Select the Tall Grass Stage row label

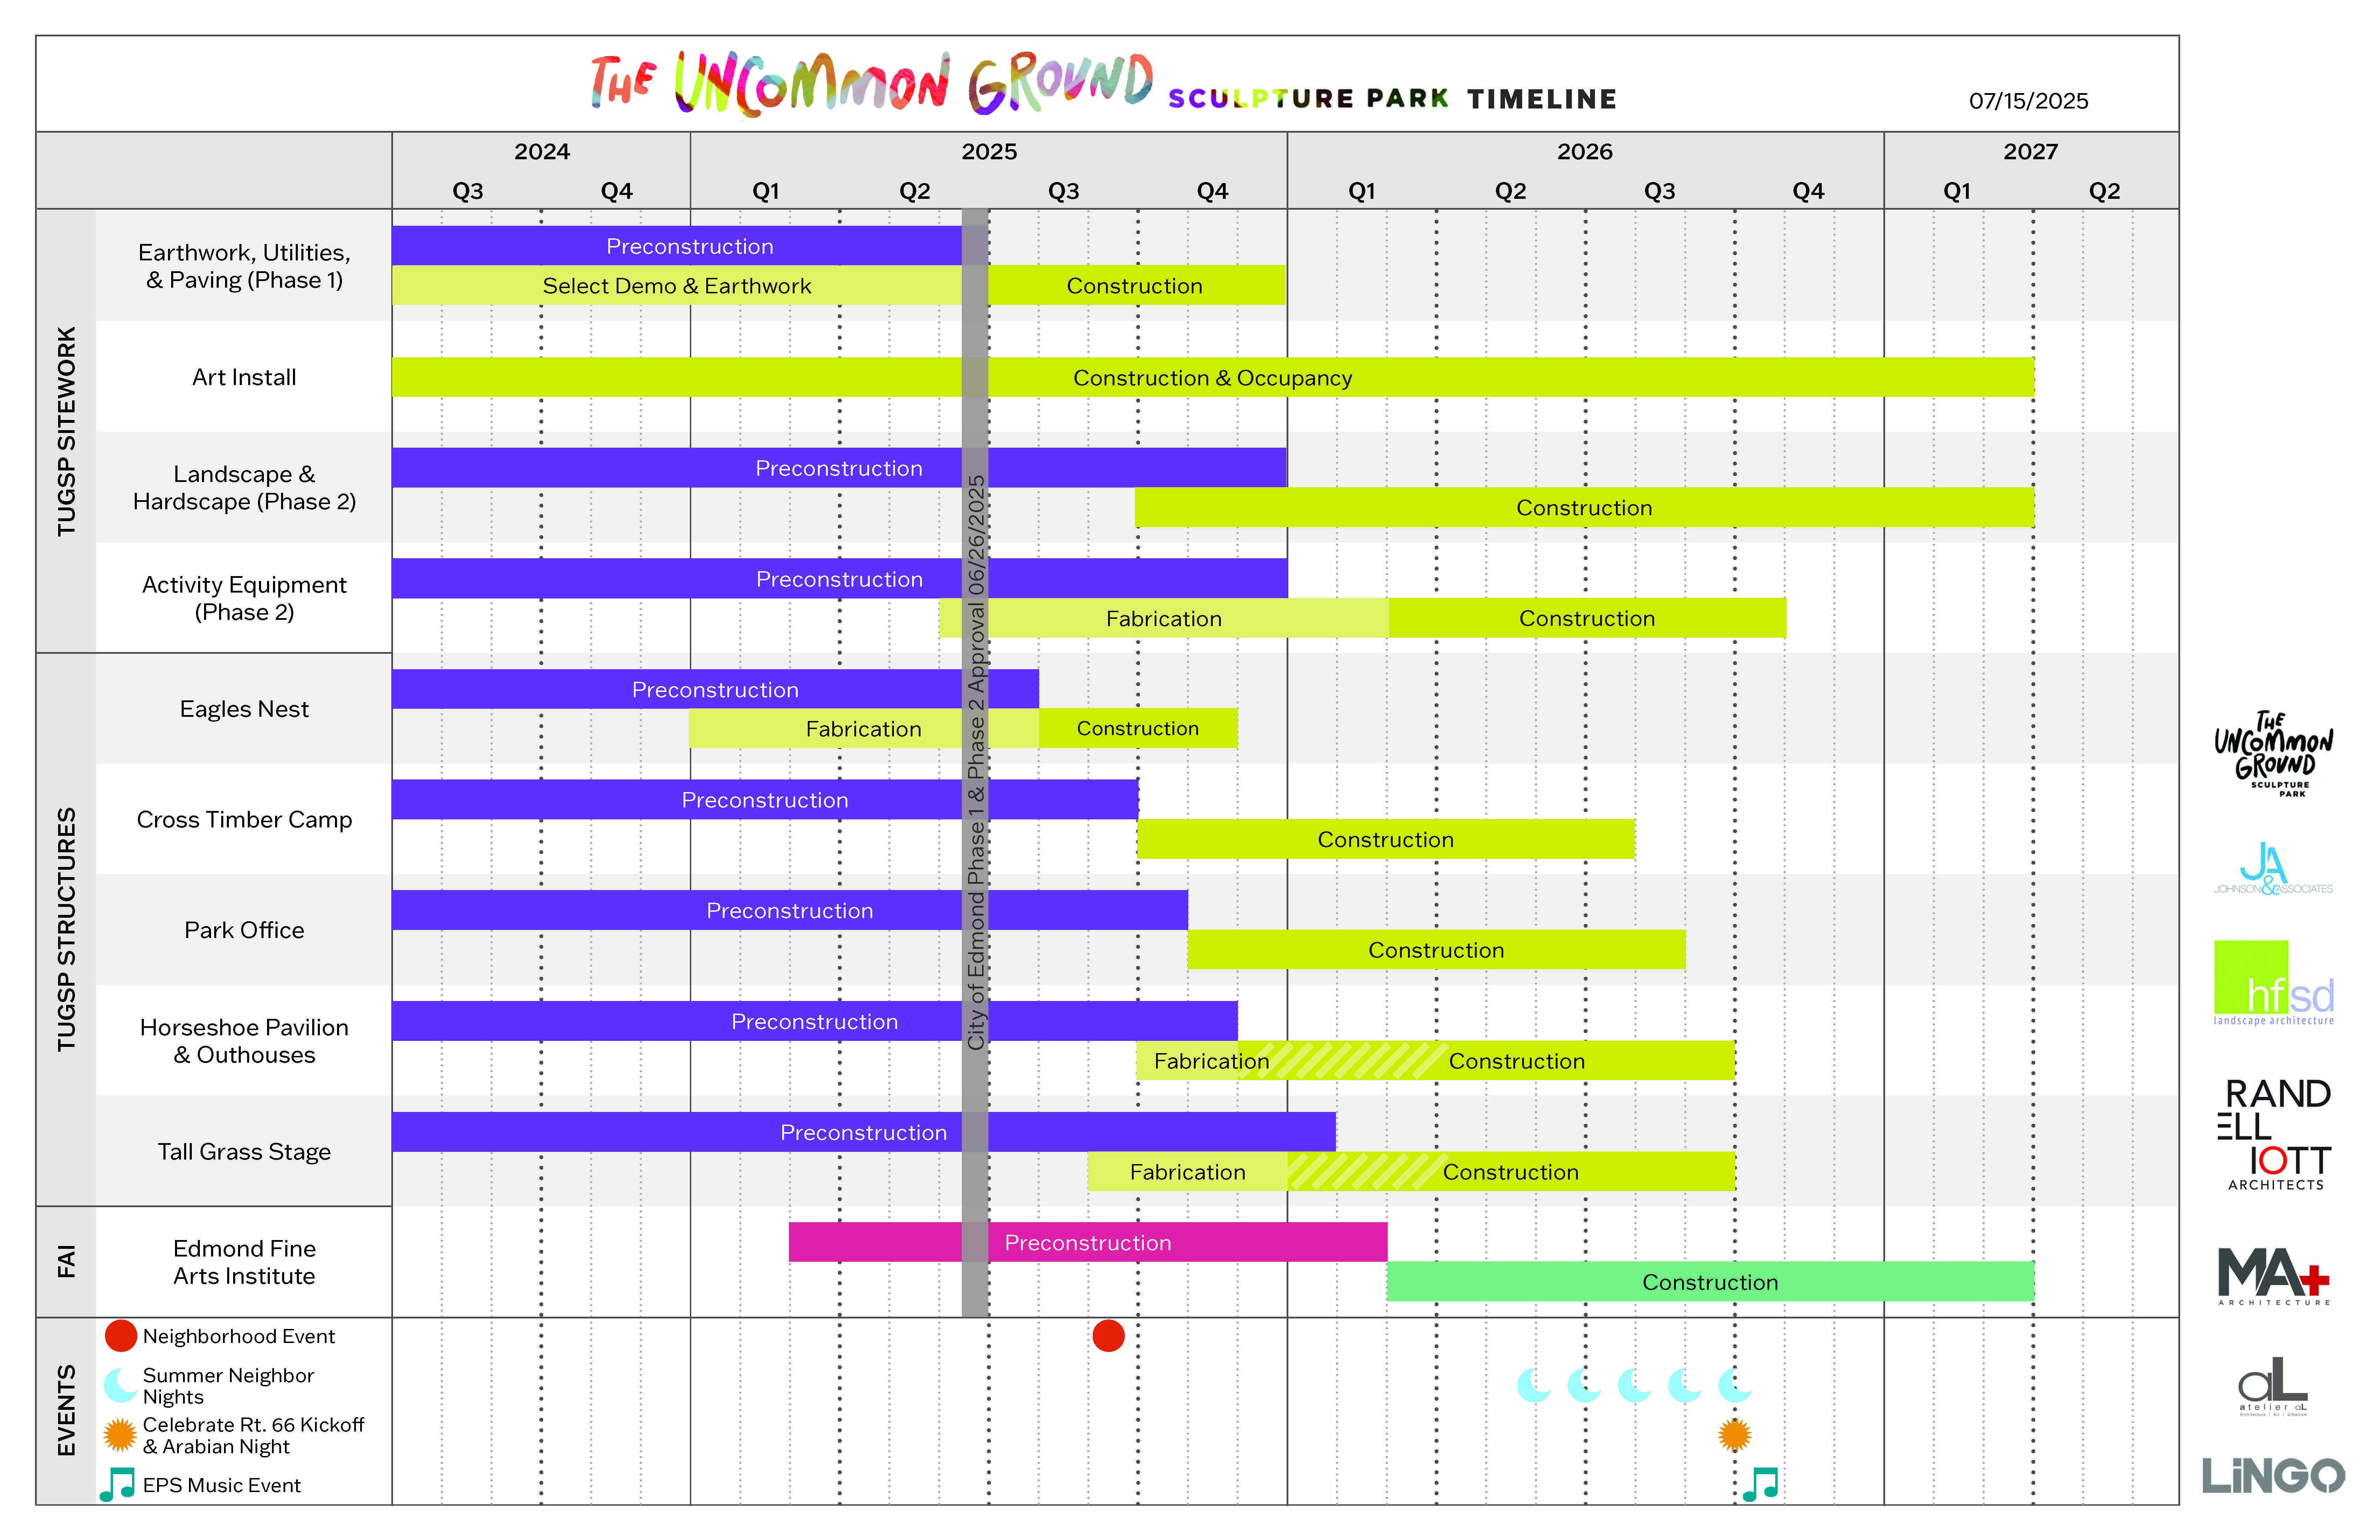(x=244, y=1152)
